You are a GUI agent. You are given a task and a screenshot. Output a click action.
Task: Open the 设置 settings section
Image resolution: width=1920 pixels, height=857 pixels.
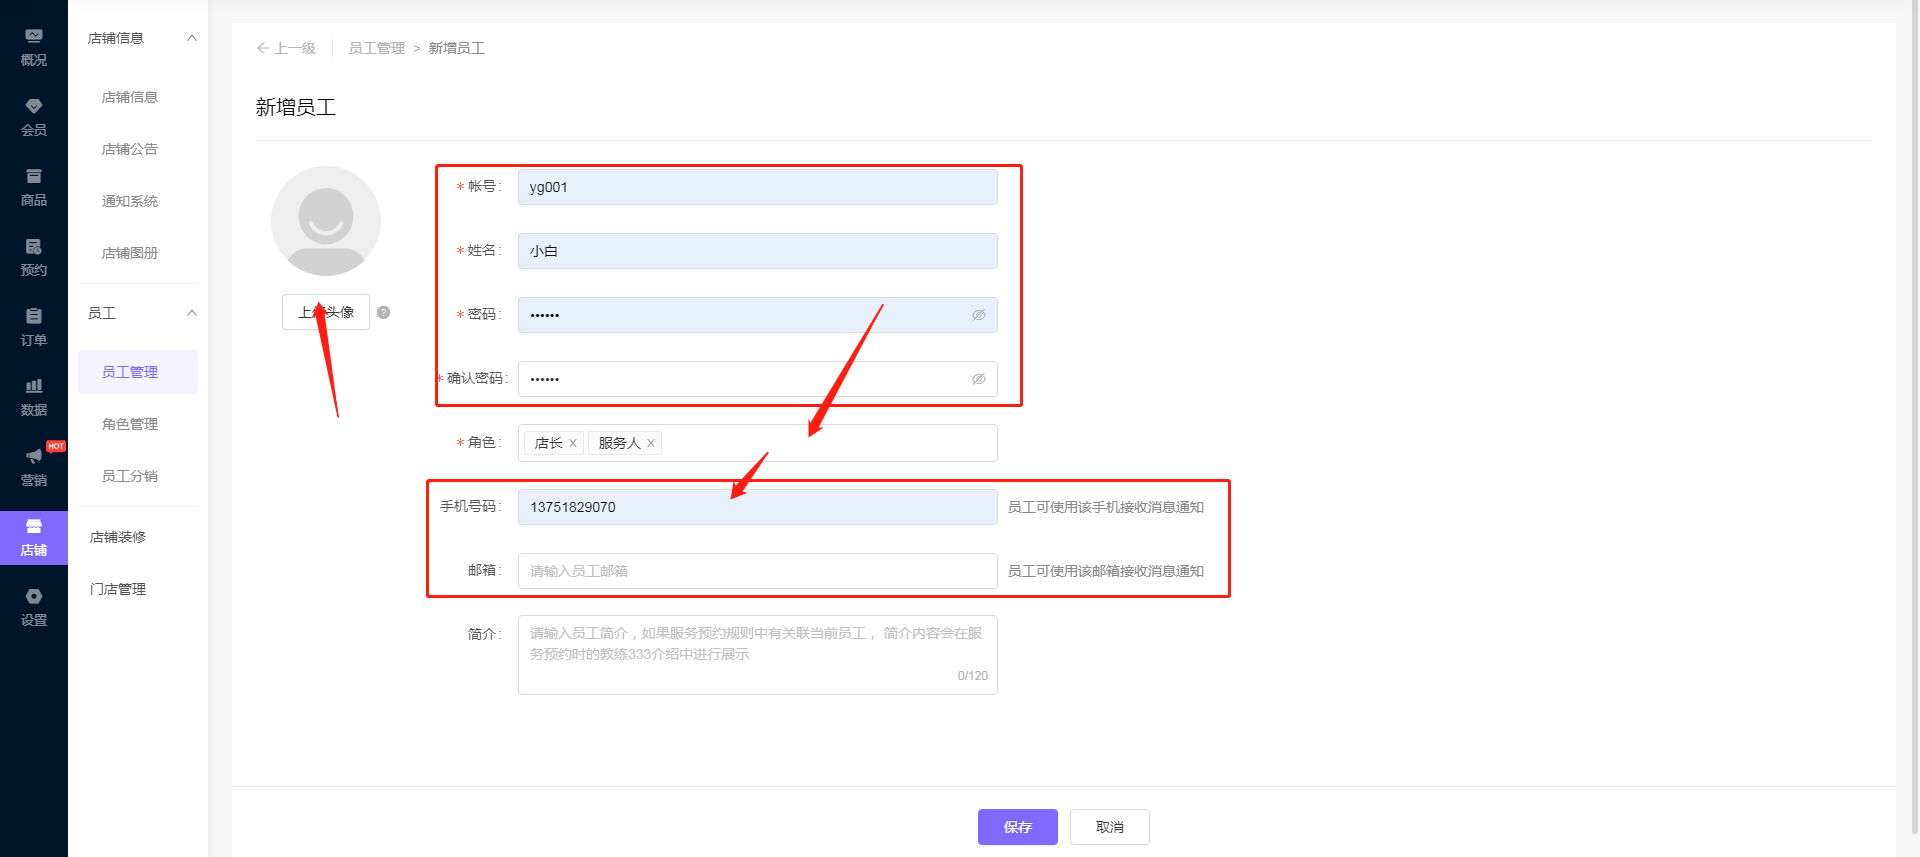pos(34,607)
